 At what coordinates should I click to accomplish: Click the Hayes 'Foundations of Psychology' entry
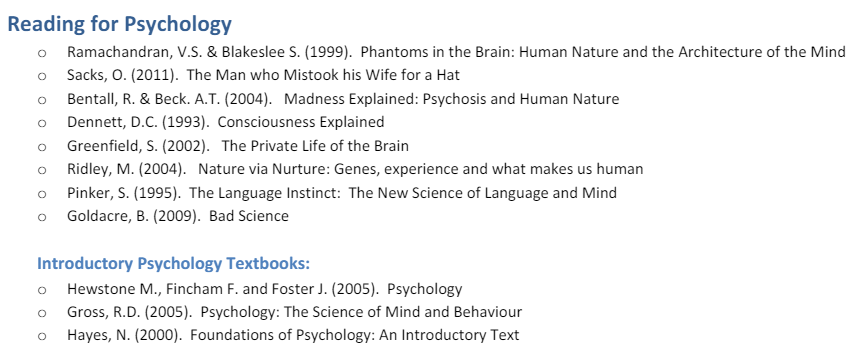[x=293, y=335]
